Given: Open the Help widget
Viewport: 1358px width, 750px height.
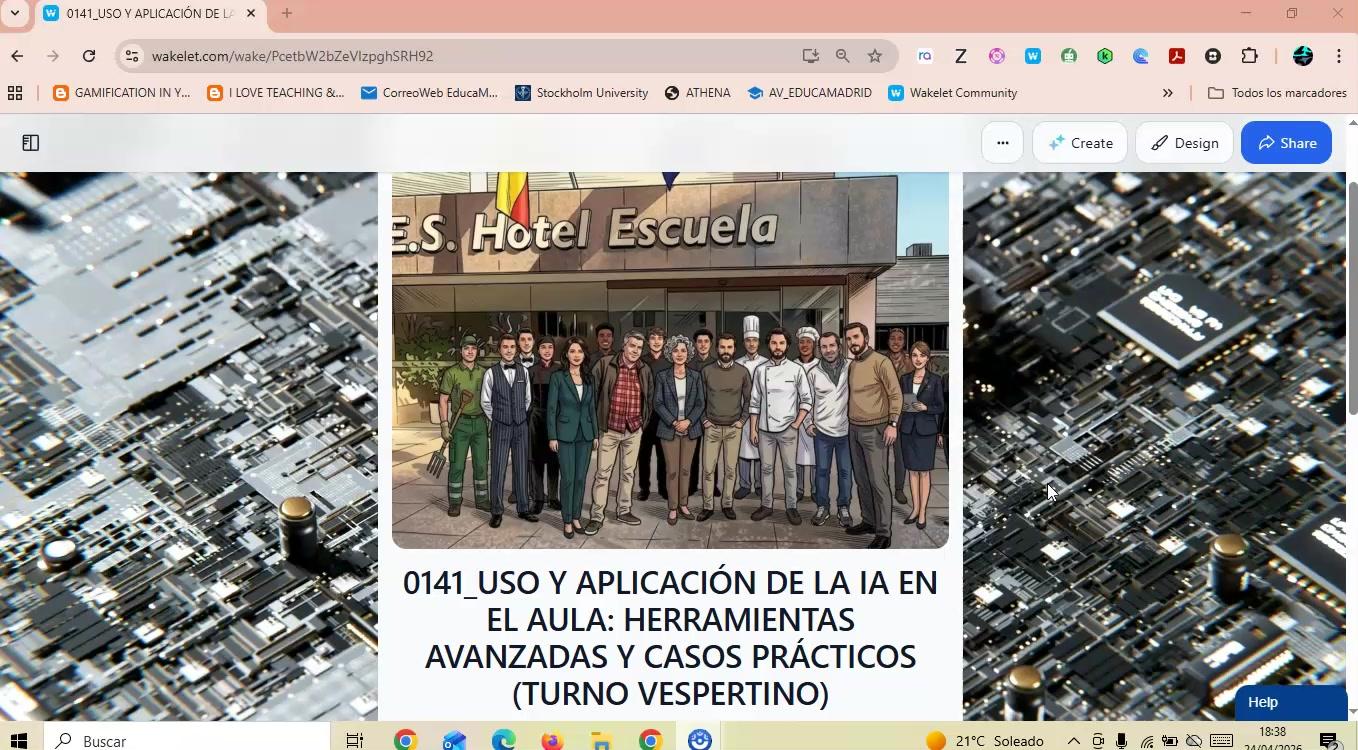Looking at the screenshot, I should (1290, 702).
